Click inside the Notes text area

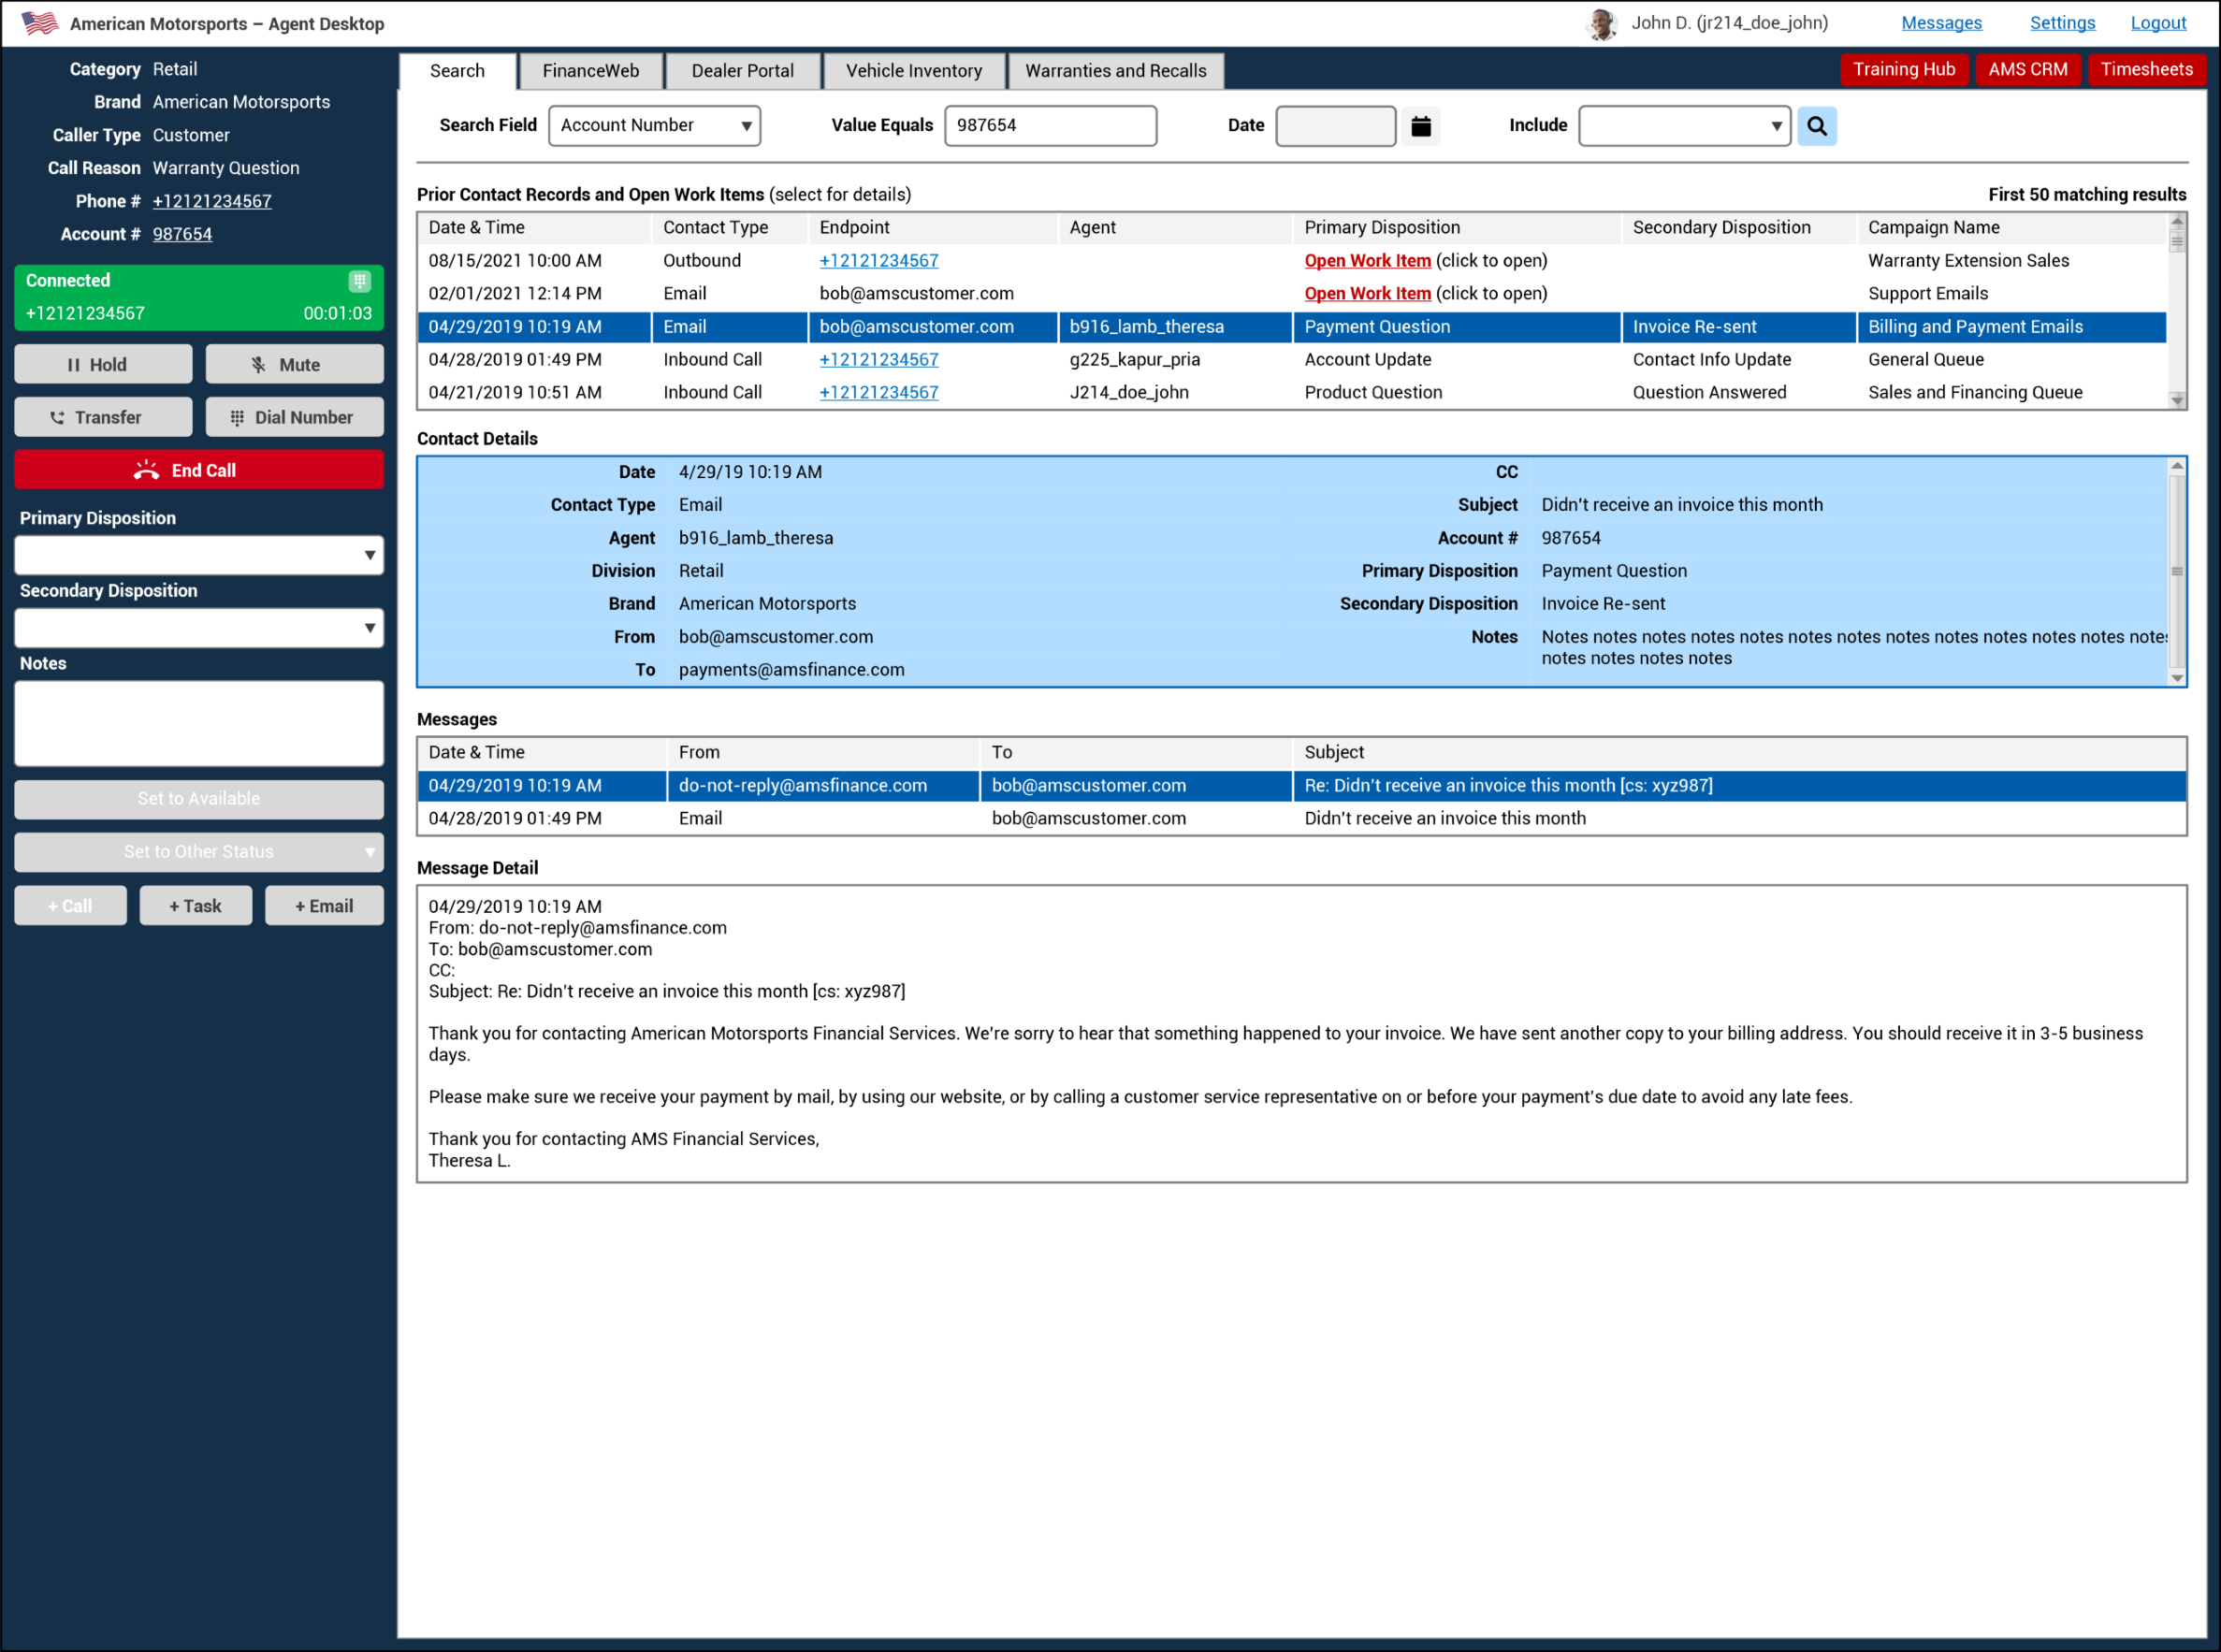(x=198, y=722)
